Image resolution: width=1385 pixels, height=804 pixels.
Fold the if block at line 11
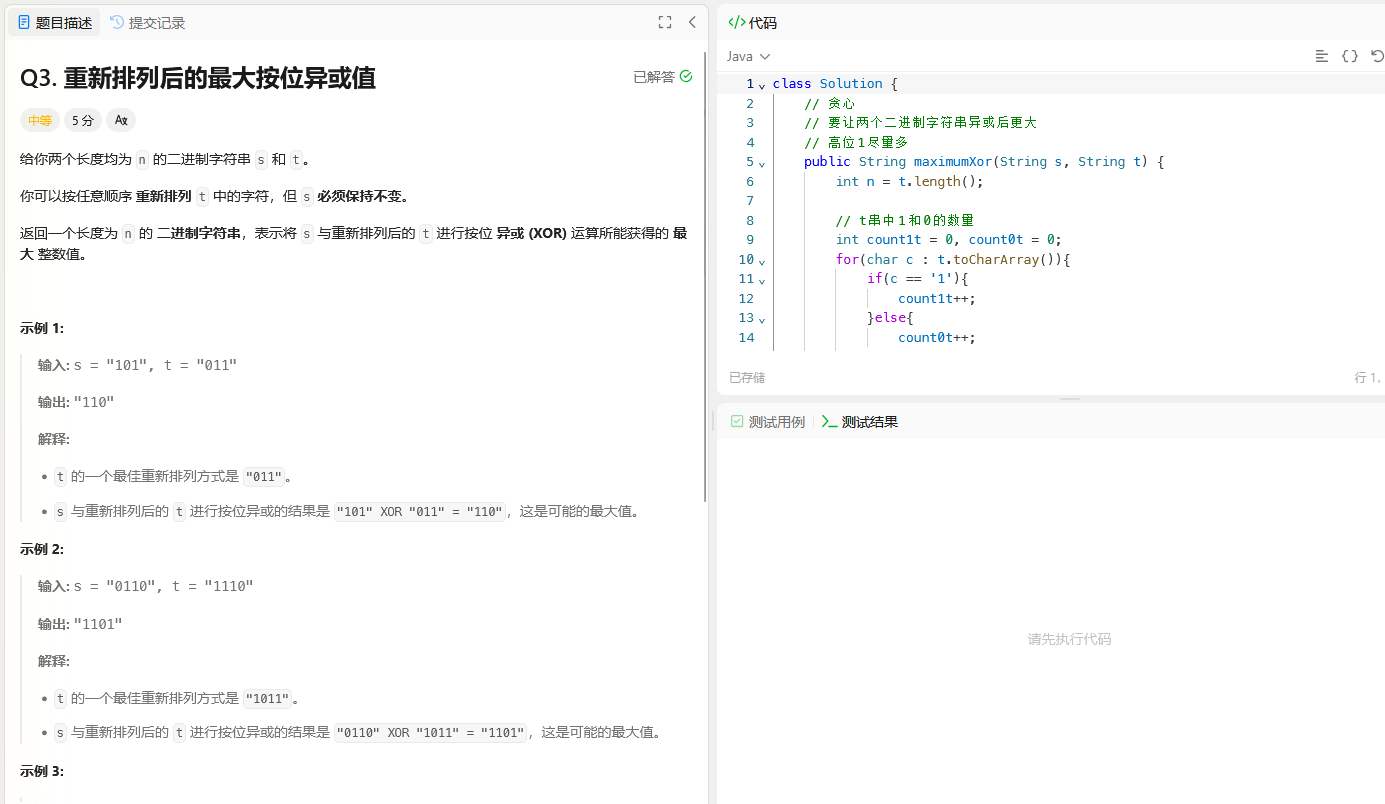(x=762, y=280)
